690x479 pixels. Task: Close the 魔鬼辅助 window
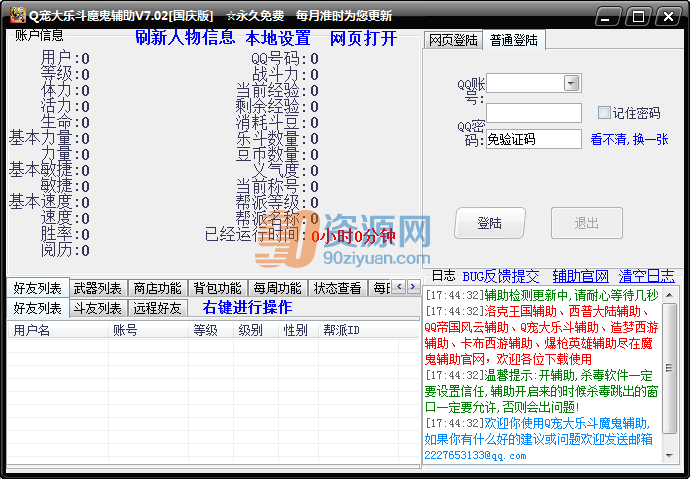pyautogui.click(x=668, y=17)
